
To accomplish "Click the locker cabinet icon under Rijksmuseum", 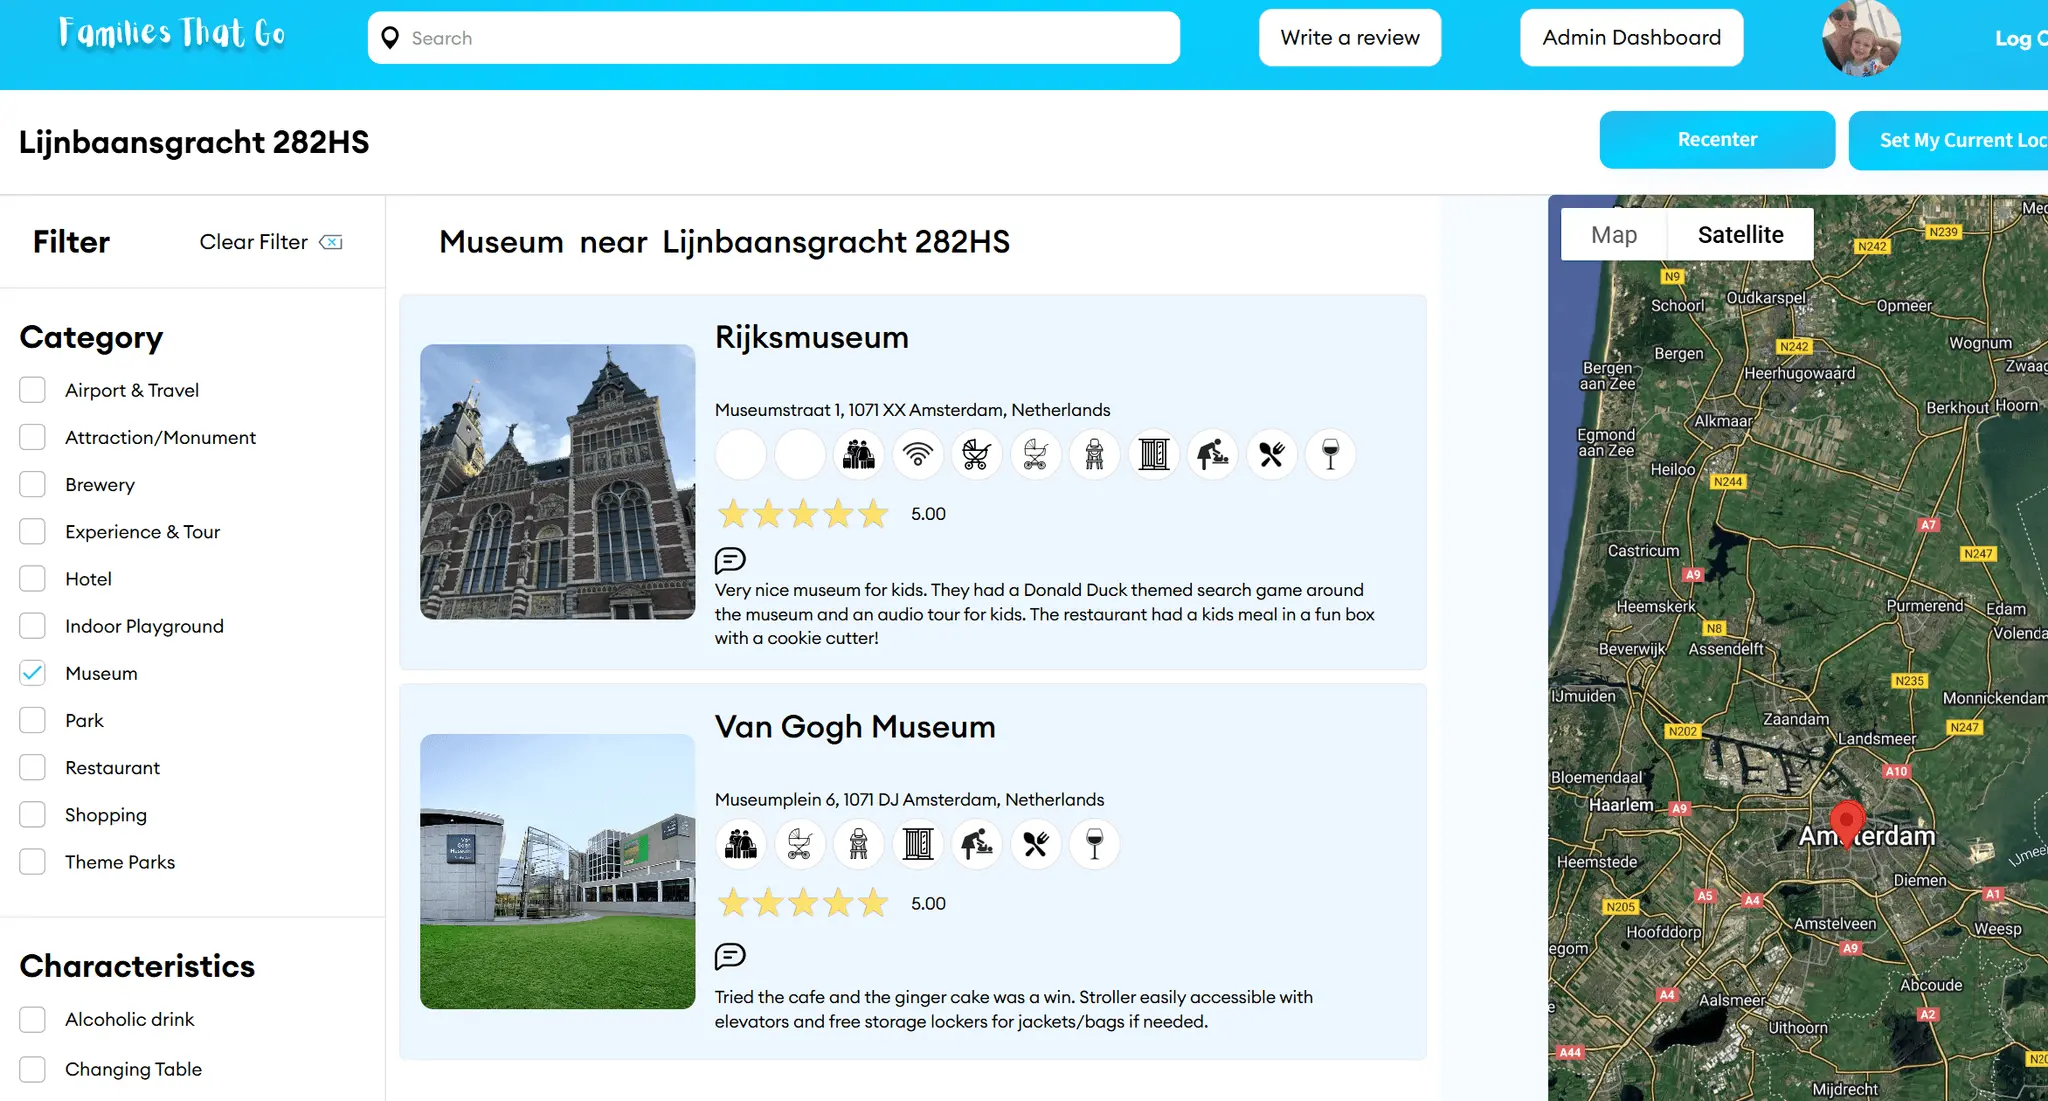I will click(1154, 455).
